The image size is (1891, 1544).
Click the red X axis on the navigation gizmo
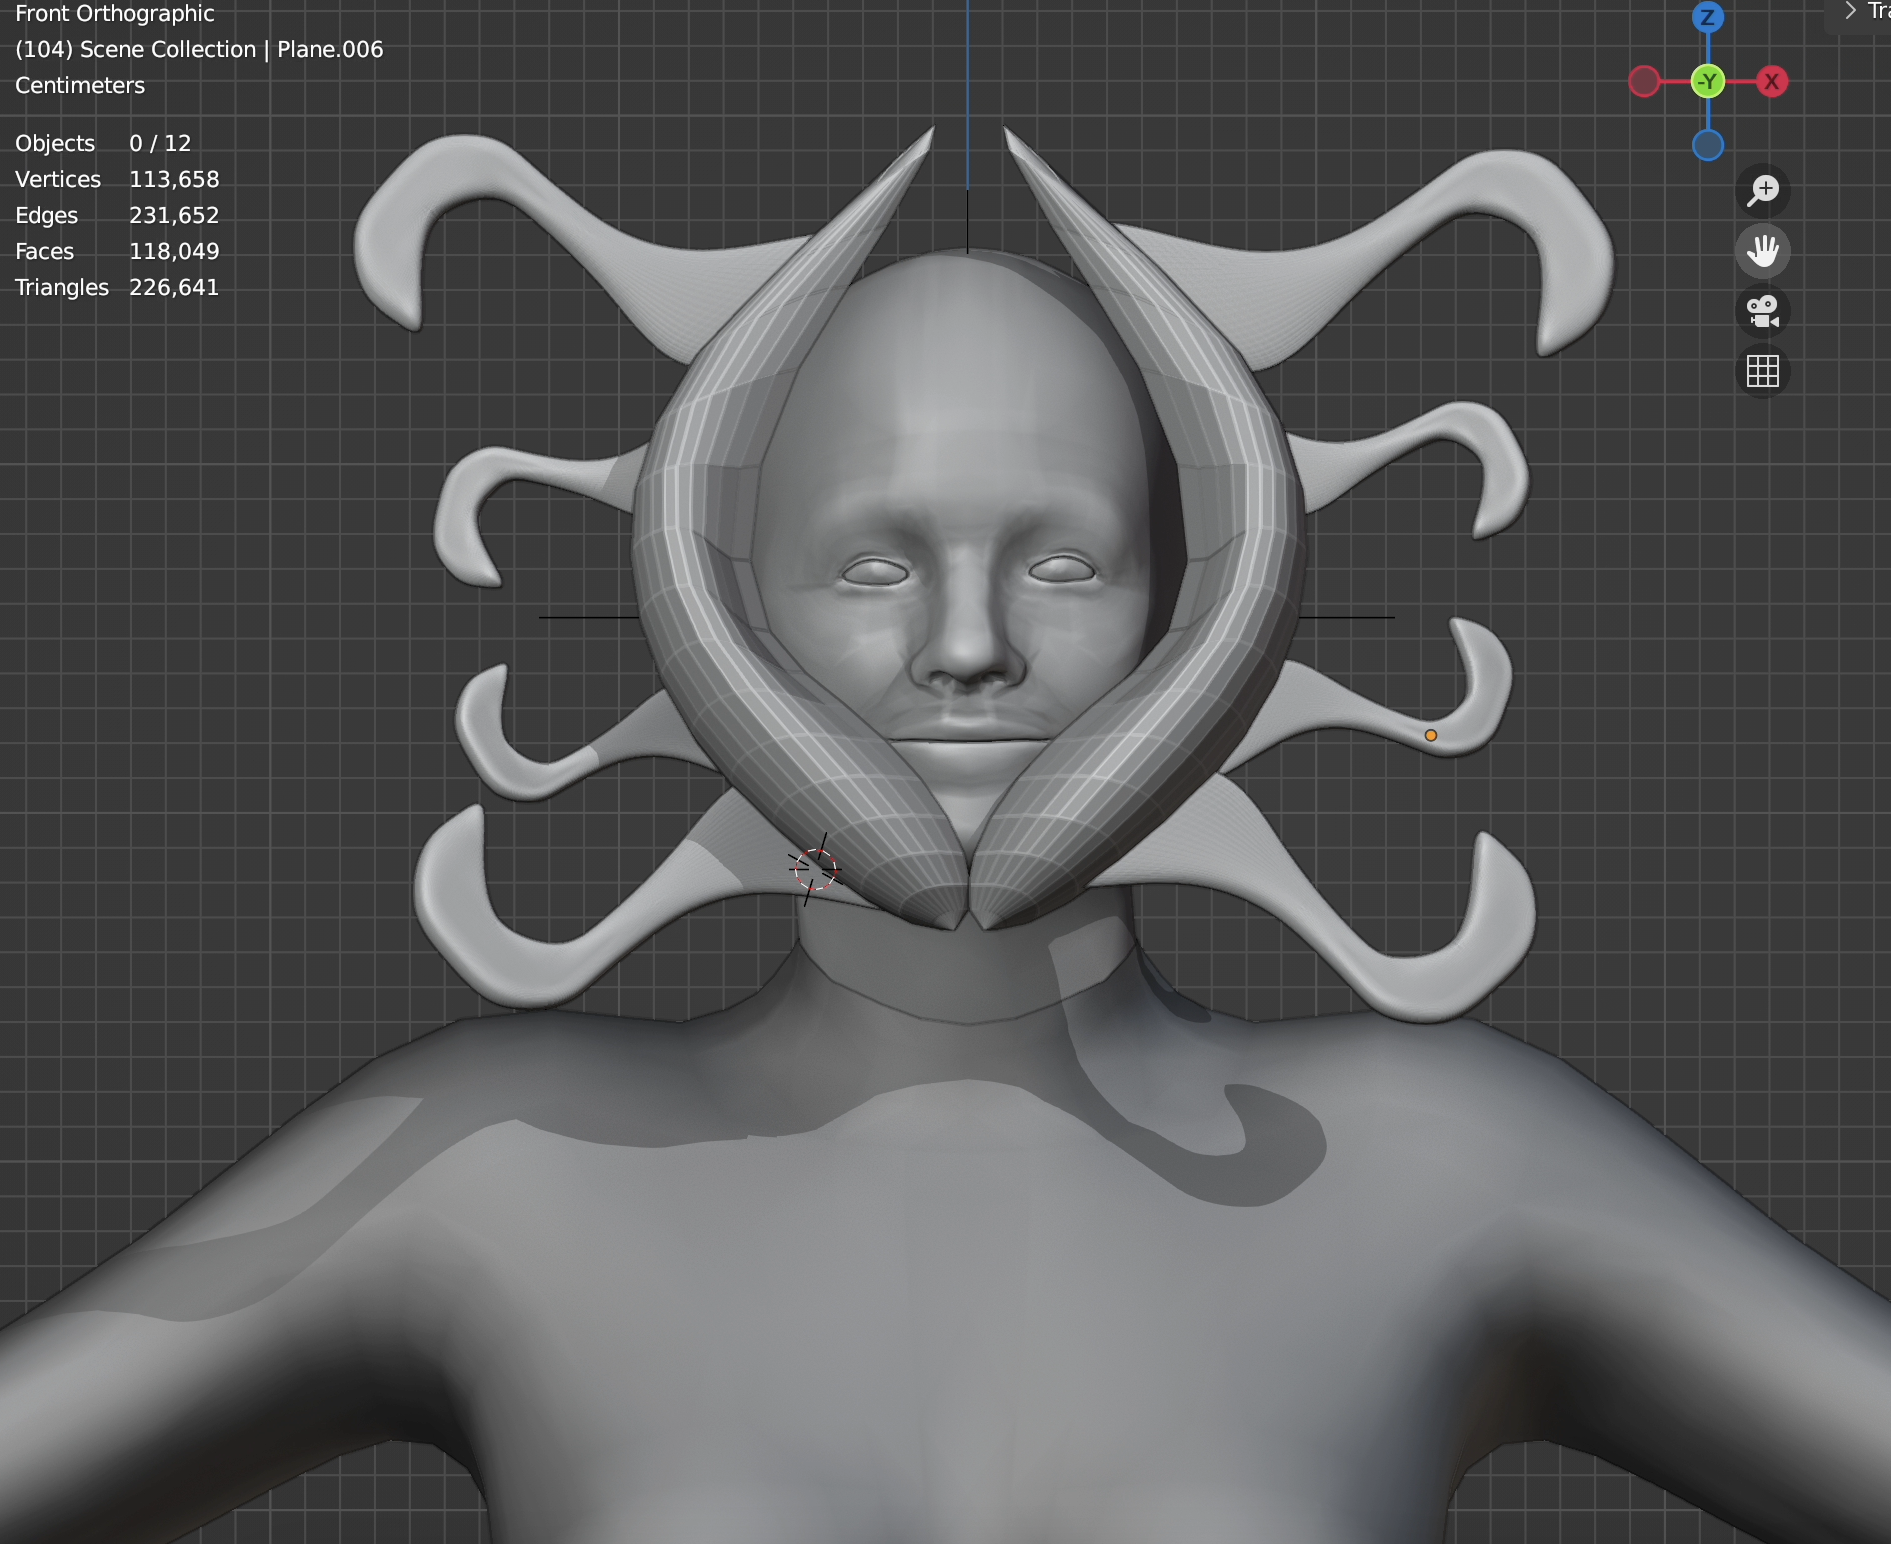[1772, 81]
